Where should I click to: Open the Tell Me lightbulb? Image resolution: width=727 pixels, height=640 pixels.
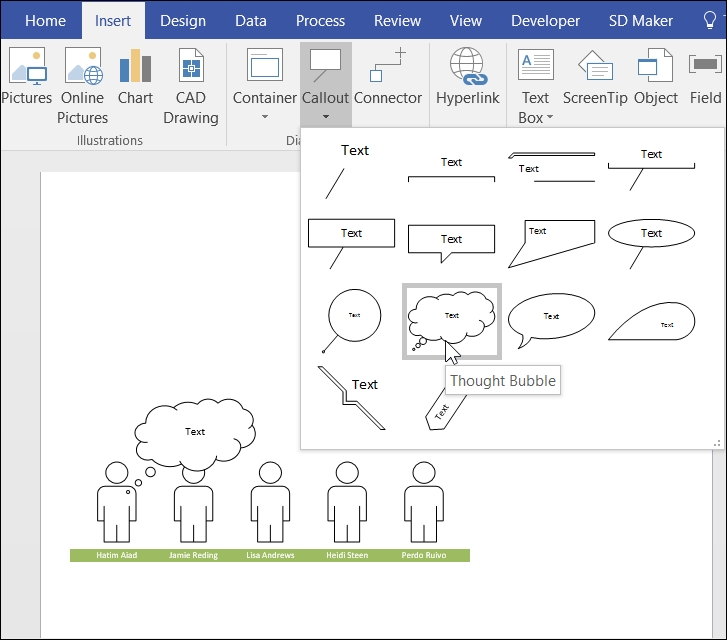710,20
